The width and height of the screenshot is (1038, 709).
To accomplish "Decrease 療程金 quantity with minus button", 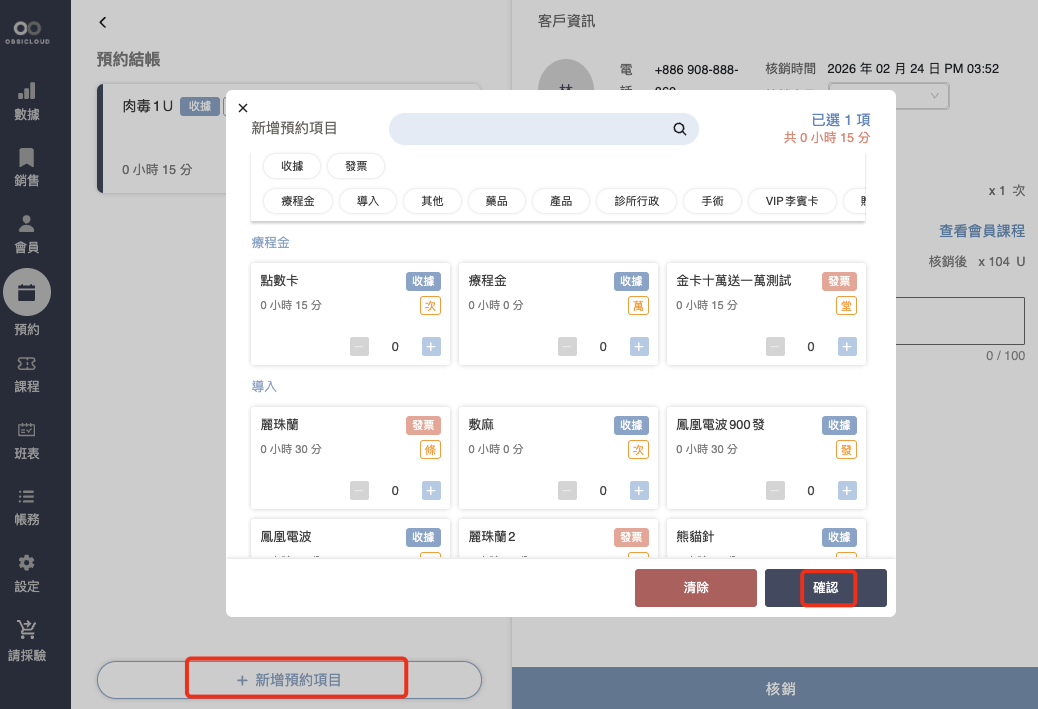I will 567,347.
